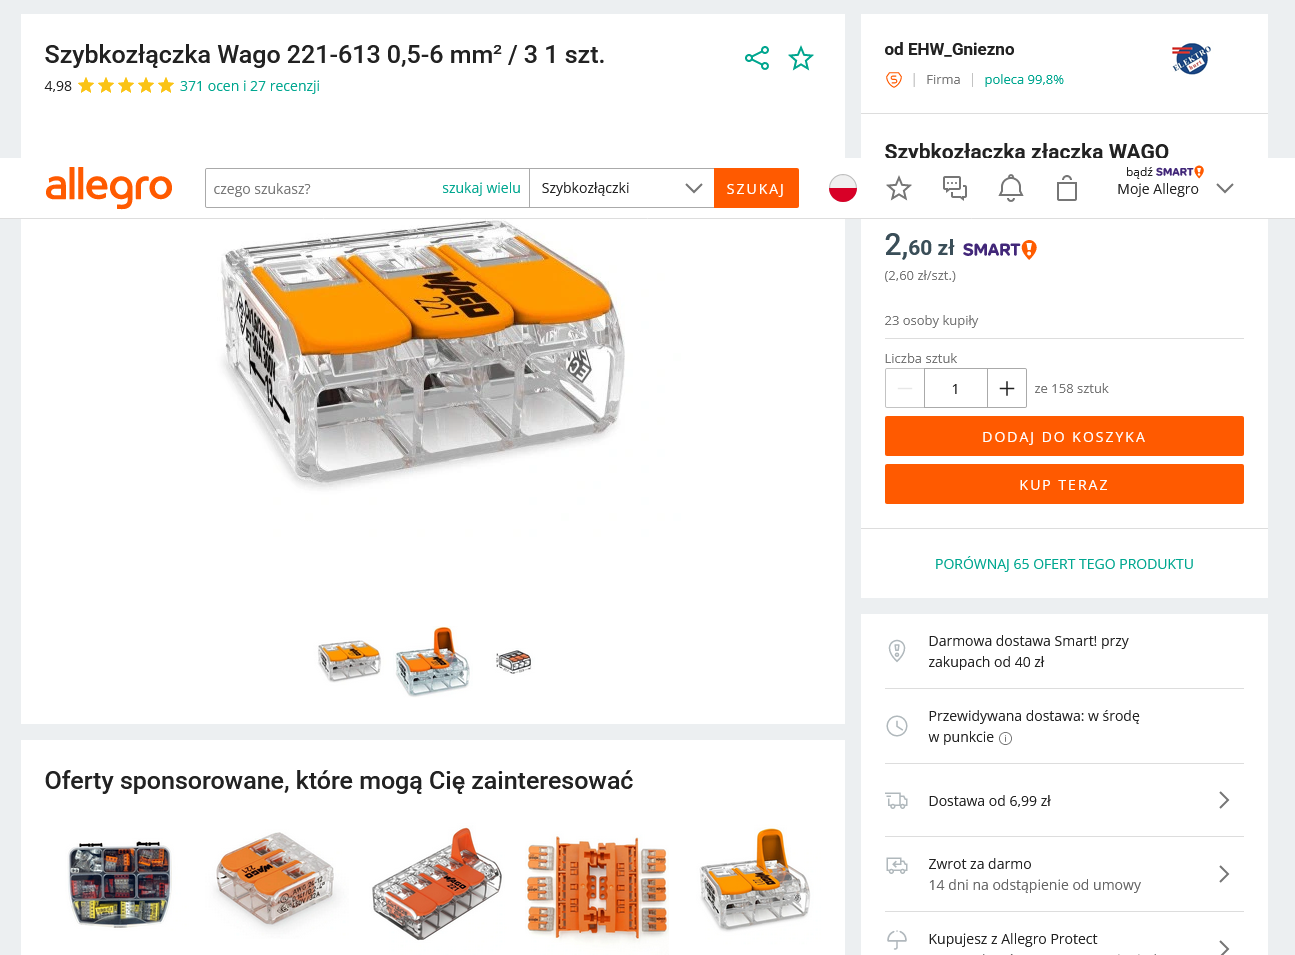Expand the 'Zwrot za darmo' details

[1064, 874]
